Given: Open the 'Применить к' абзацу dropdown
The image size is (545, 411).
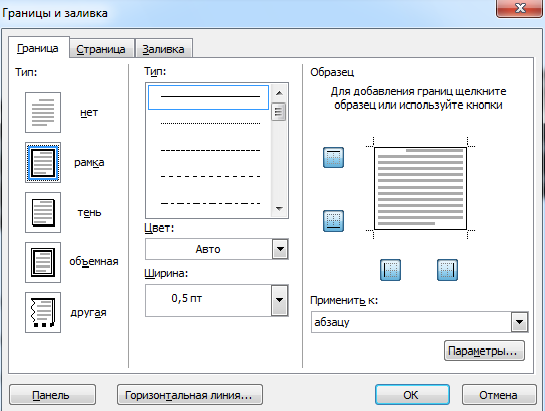Looking at the screenshot, I should coord(420,322).
